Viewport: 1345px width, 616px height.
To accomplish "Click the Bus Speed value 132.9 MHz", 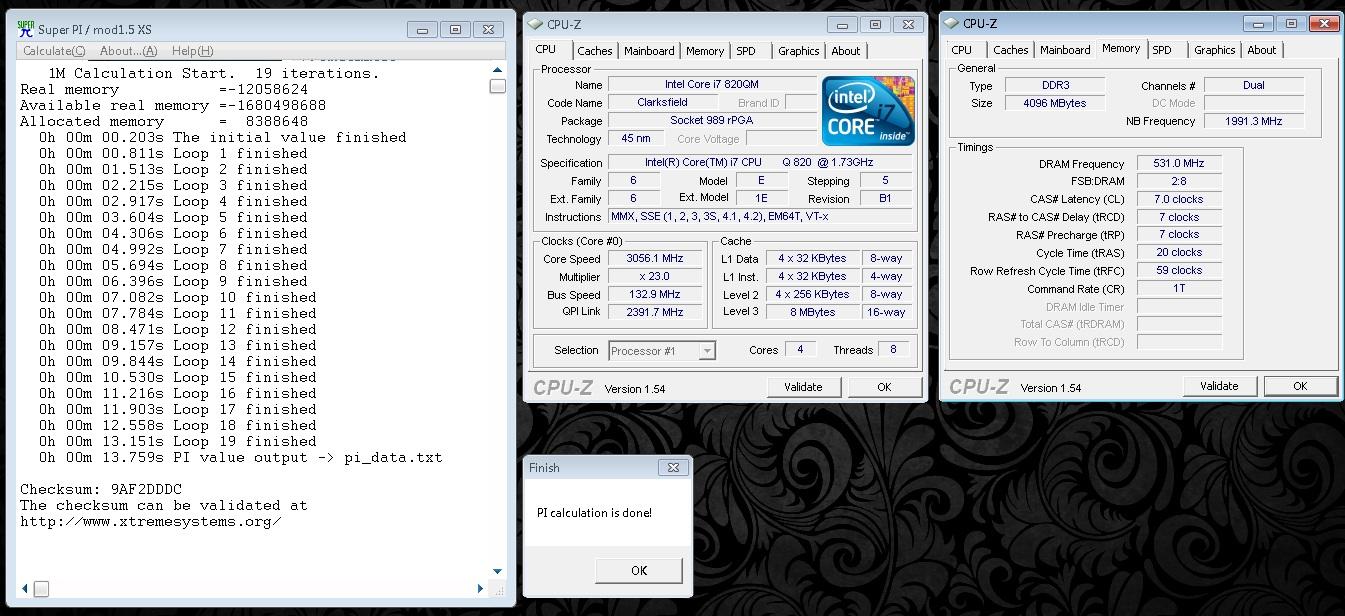I will [x=655, y=295].
